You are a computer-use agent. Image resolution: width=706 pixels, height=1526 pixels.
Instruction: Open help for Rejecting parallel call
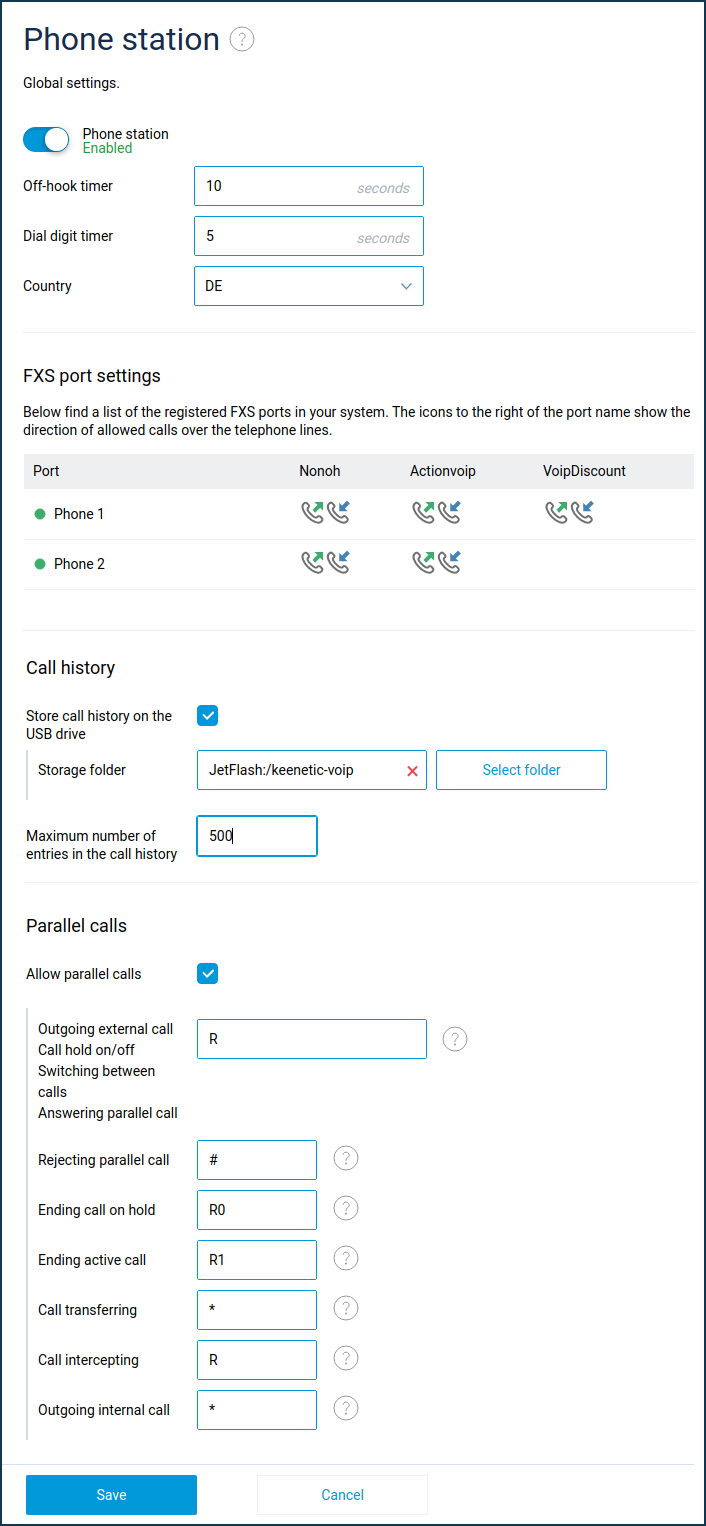(345, 1159)
